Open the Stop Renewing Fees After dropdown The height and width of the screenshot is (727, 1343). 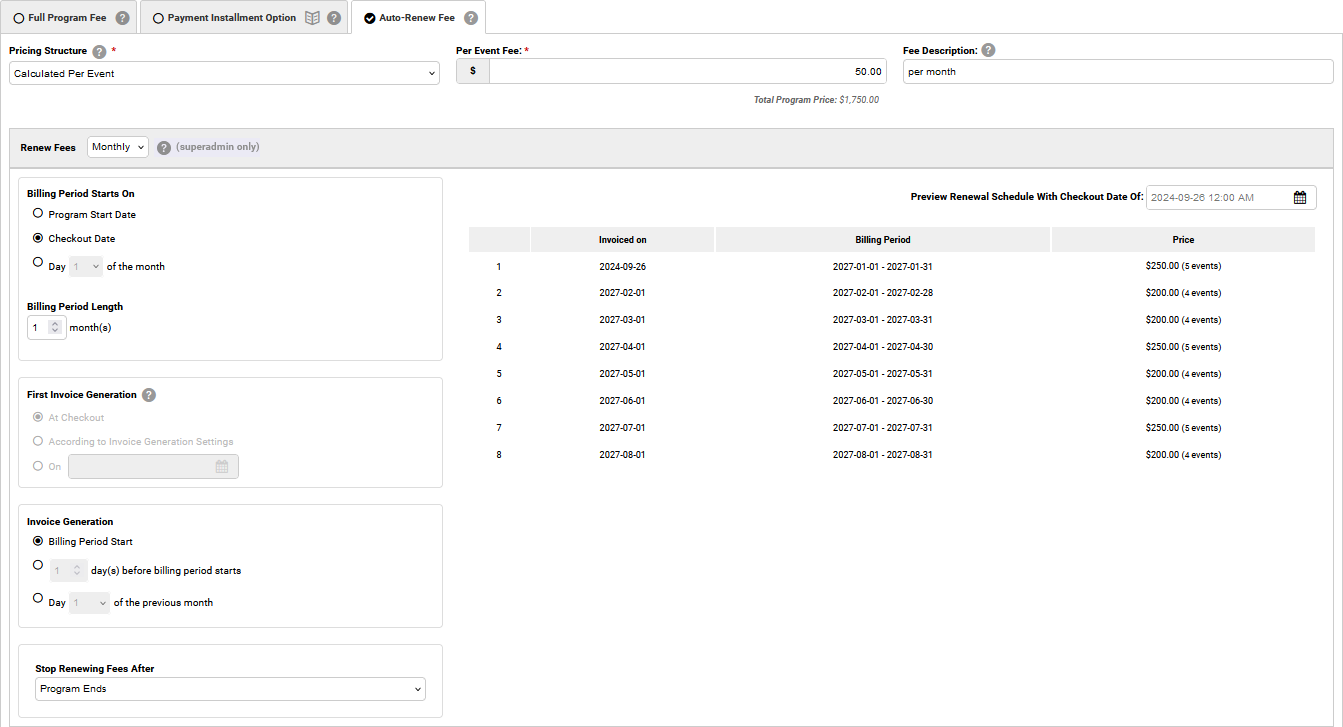(230, 689)
